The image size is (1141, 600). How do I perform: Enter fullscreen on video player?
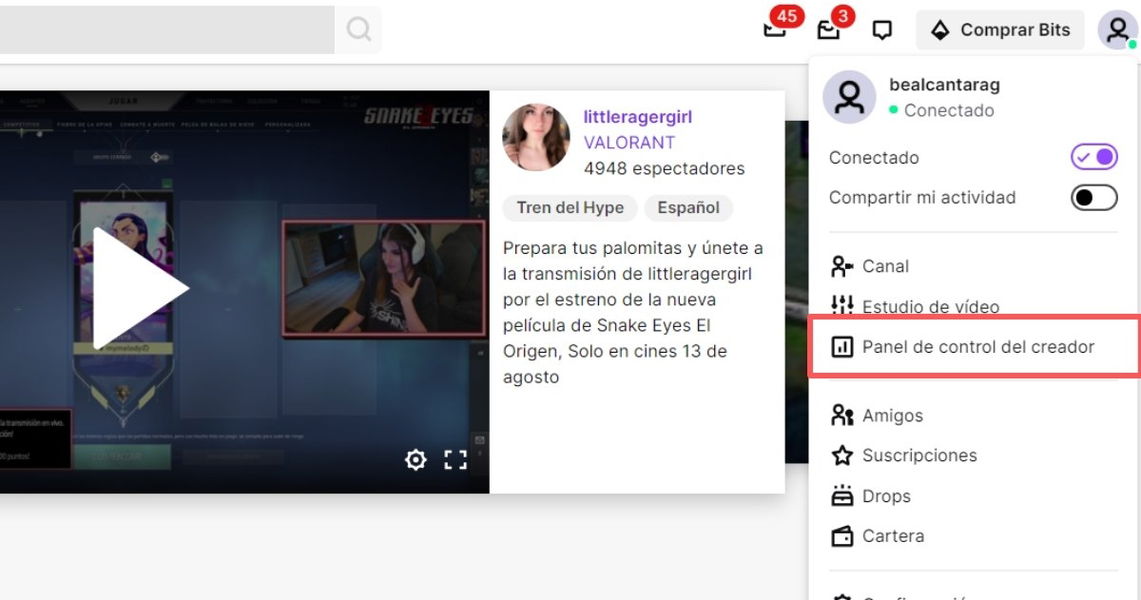456,460
